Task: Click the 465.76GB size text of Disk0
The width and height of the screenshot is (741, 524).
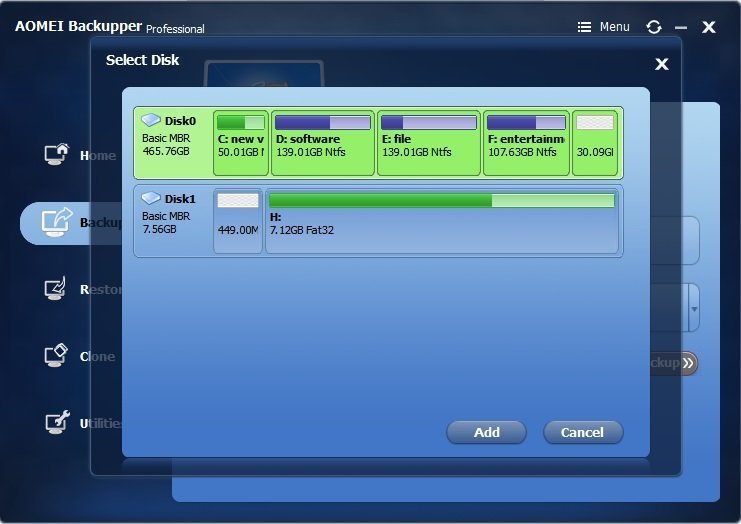Action: 166,151
